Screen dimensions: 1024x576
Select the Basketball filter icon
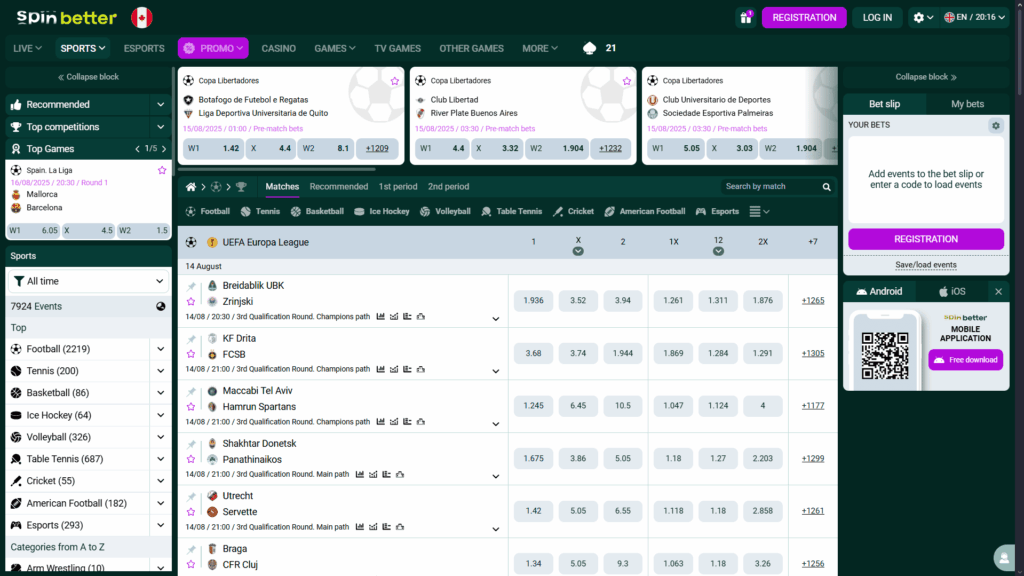[294, 210]
